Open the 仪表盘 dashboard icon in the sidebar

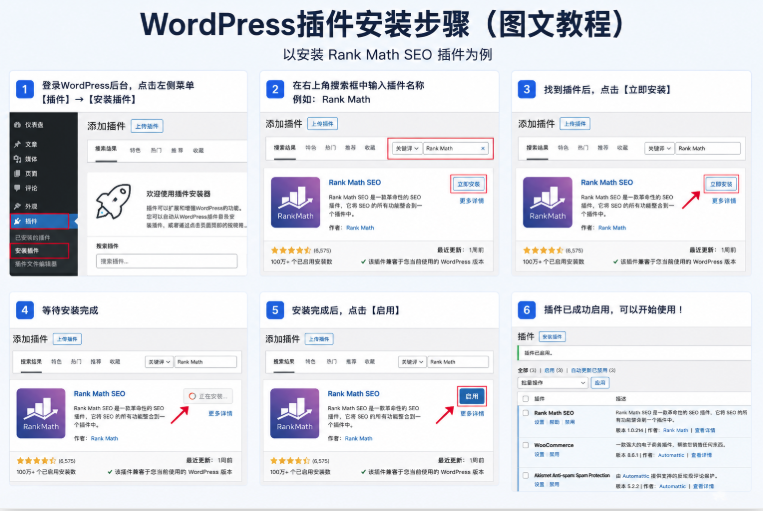click(x=18, y=125)
